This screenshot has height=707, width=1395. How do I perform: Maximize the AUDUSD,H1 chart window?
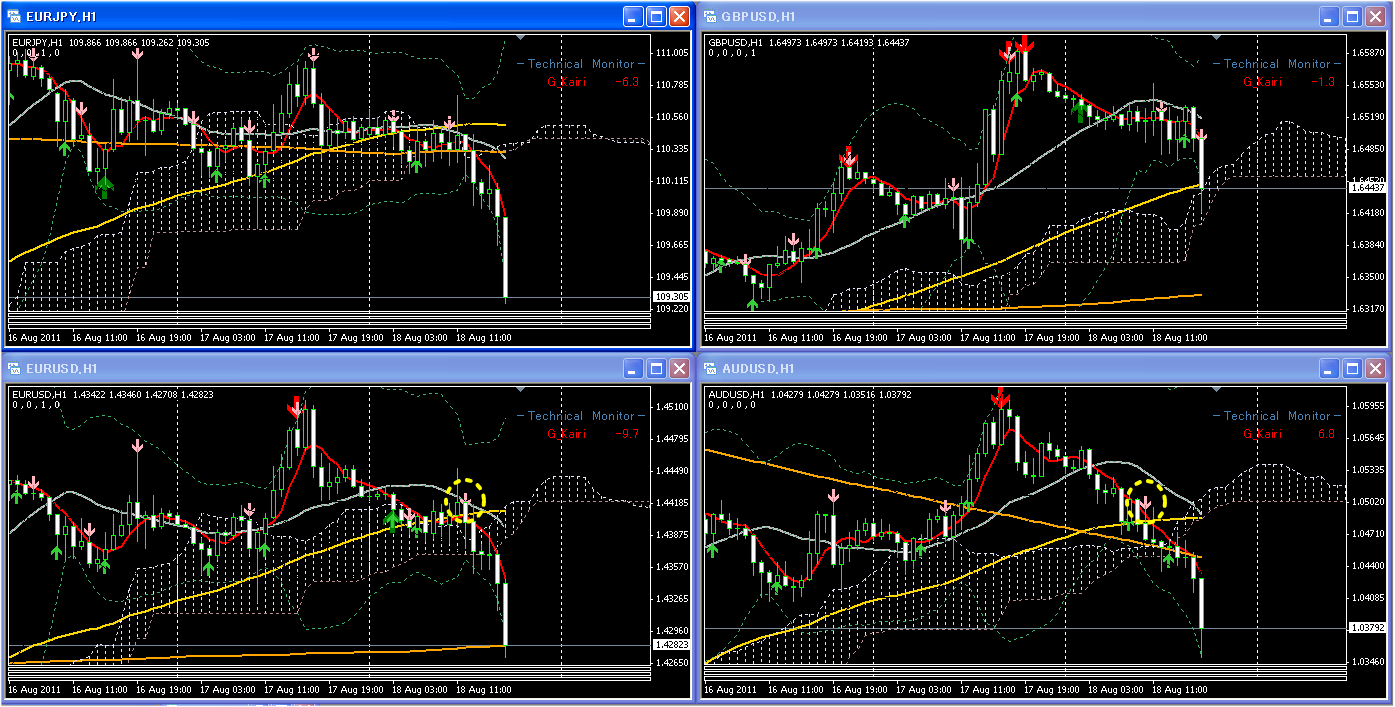(1353, 369)
